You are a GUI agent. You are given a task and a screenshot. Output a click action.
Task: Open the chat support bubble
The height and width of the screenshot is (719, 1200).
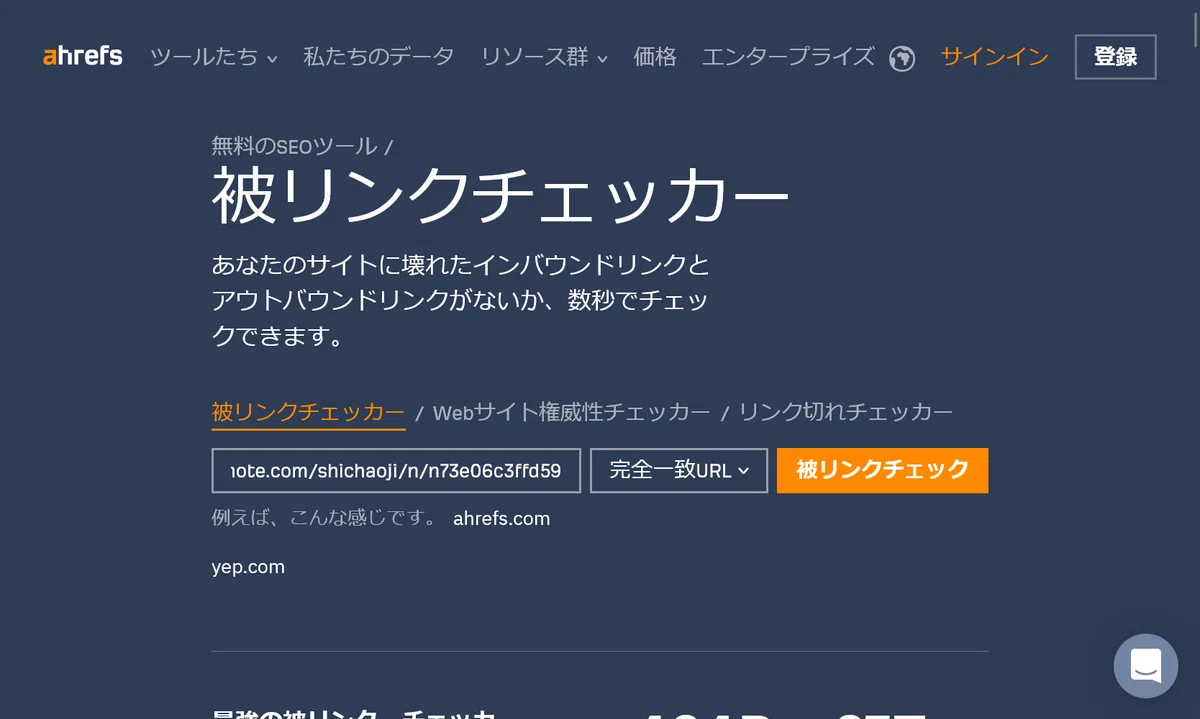point(1146,666)
